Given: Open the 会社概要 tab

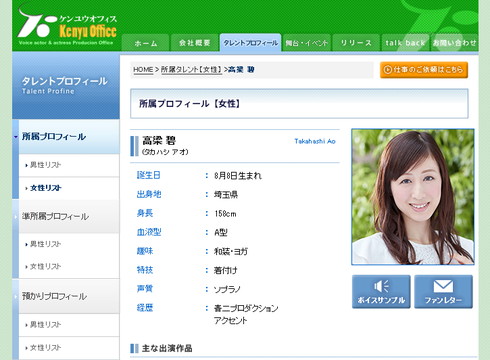Looking at the screenshot, I should (195, 43).
